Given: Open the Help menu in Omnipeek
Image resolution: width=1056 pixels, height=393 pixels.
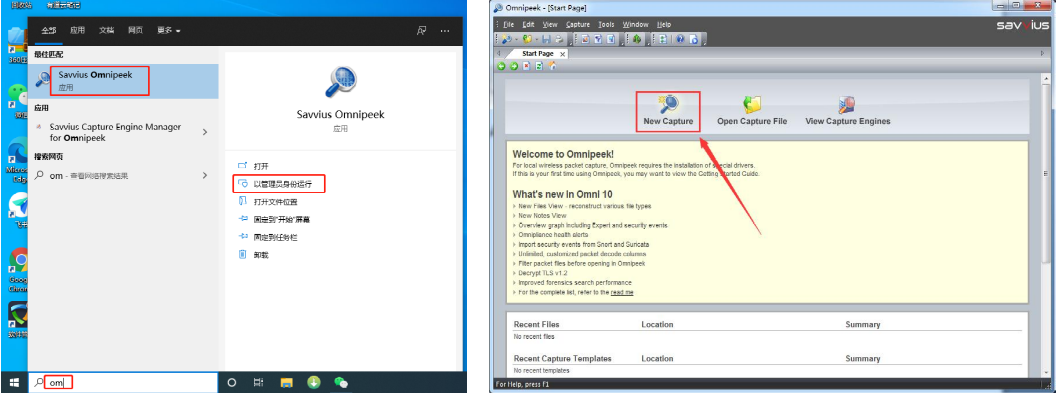Looking at the screenshot, I should click(x=663, y=24).
